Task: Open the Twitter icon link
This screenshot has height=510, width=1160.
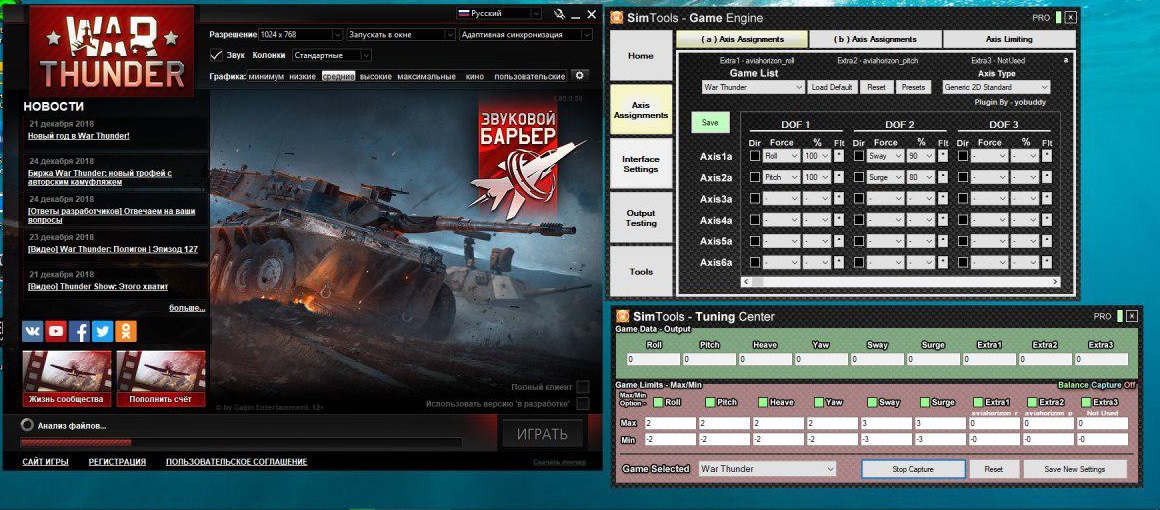Action: click(102, 331)
